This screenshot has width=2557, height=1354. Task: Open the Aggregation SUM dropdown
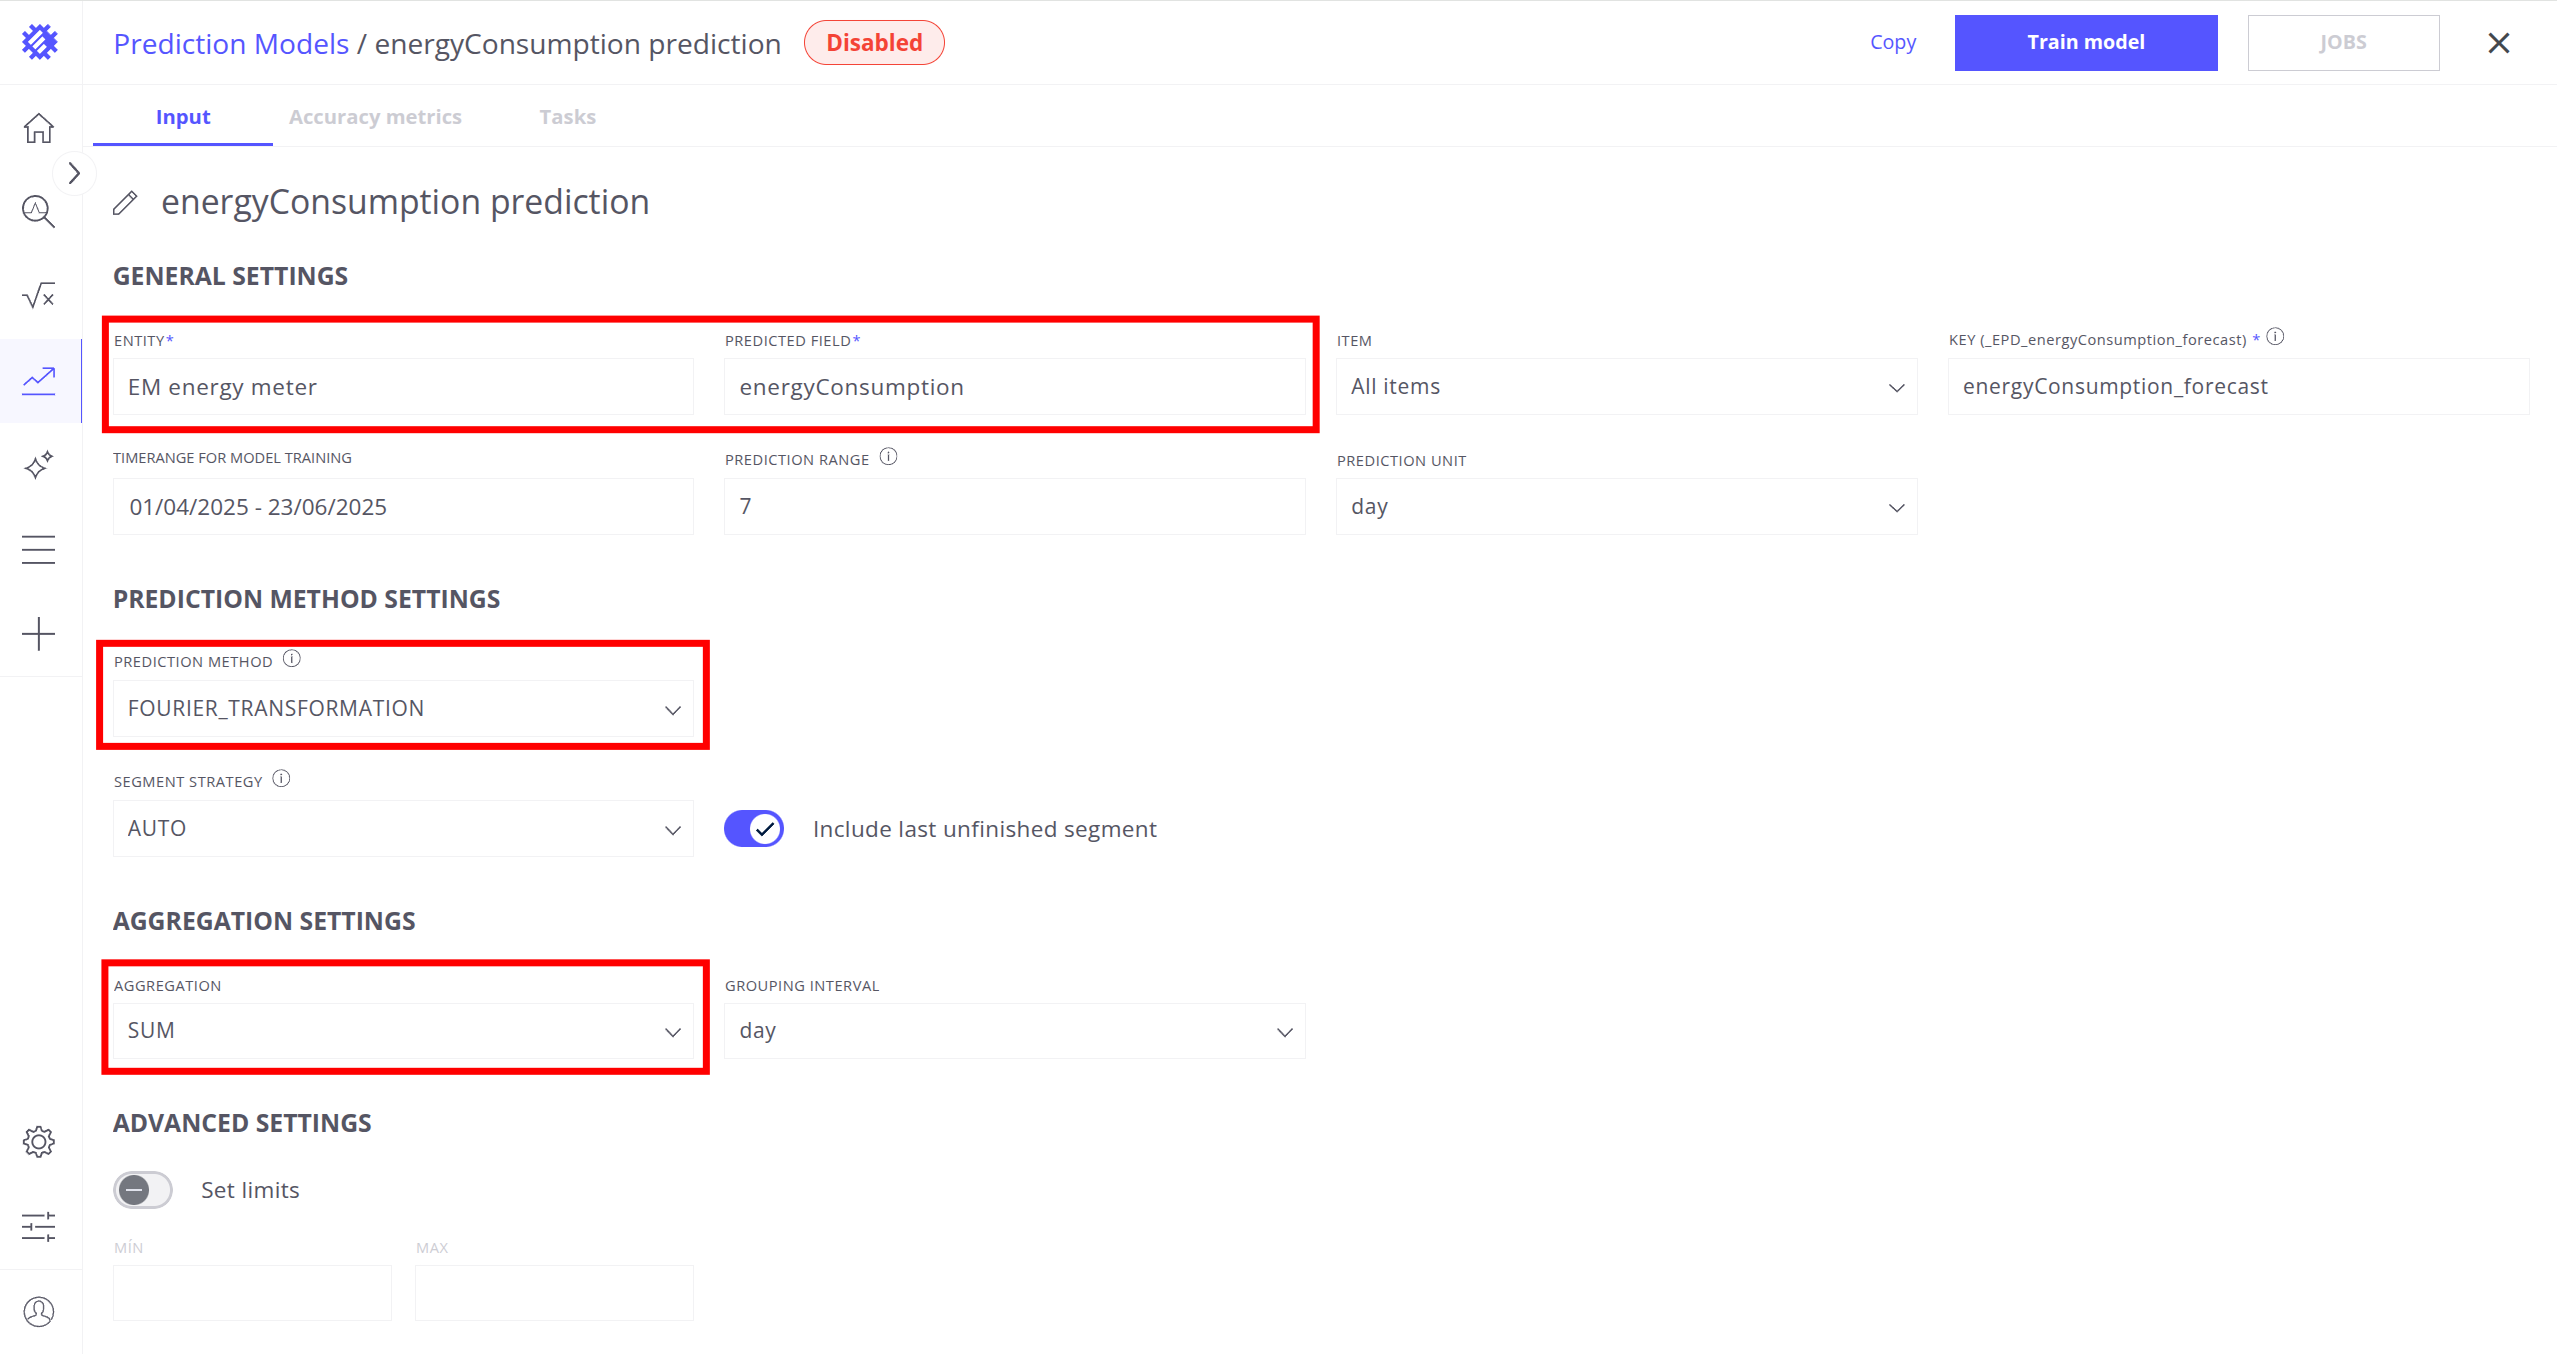(x=403, y=1031)
